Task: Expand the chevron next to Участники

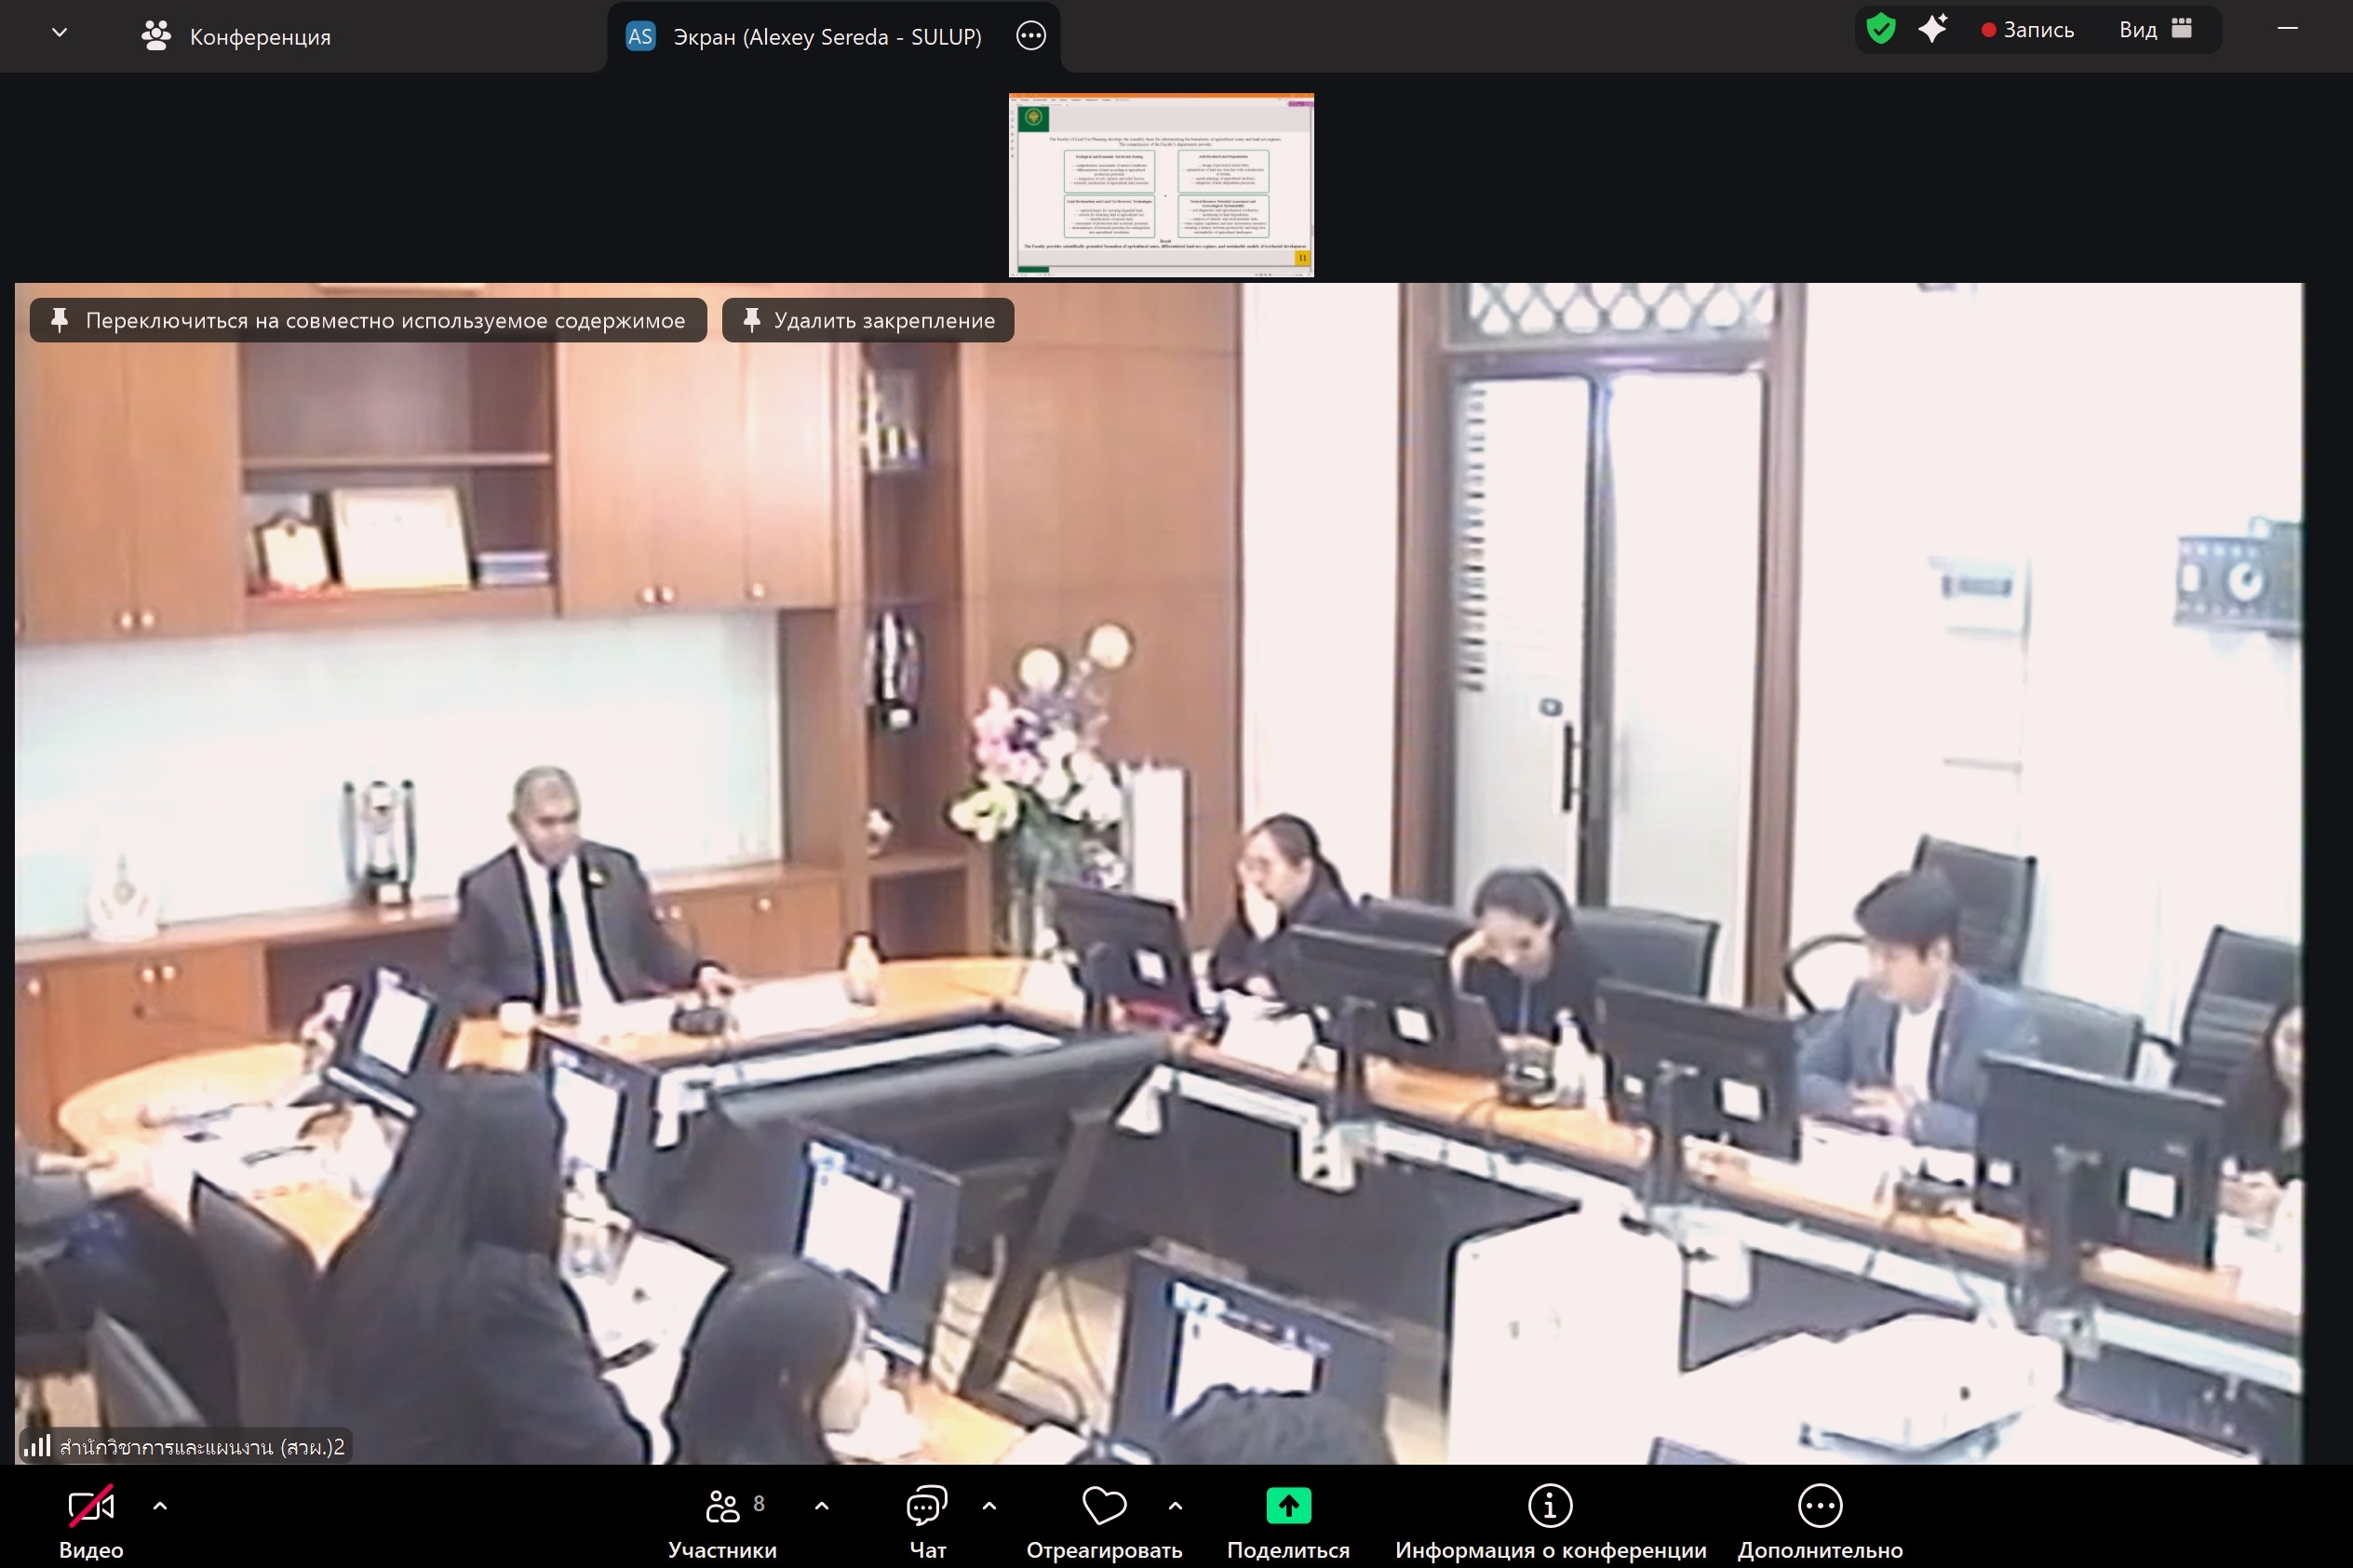Action: click(822, 1505)
